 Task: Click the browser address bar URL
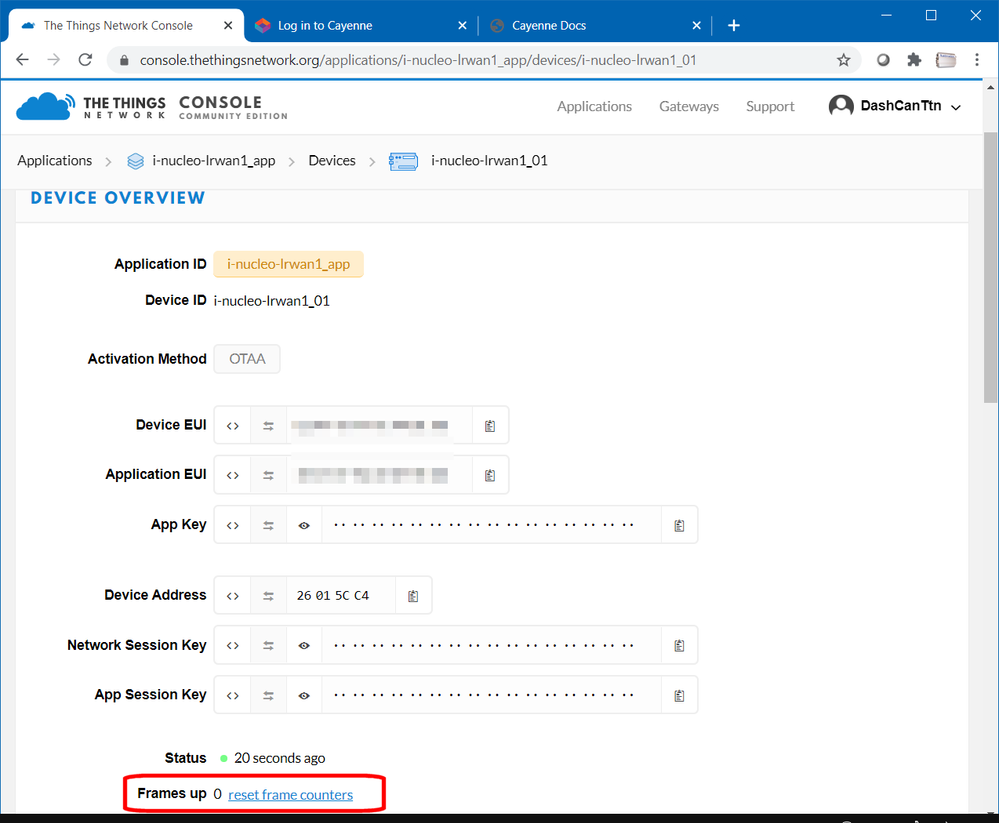click(418, 60)
